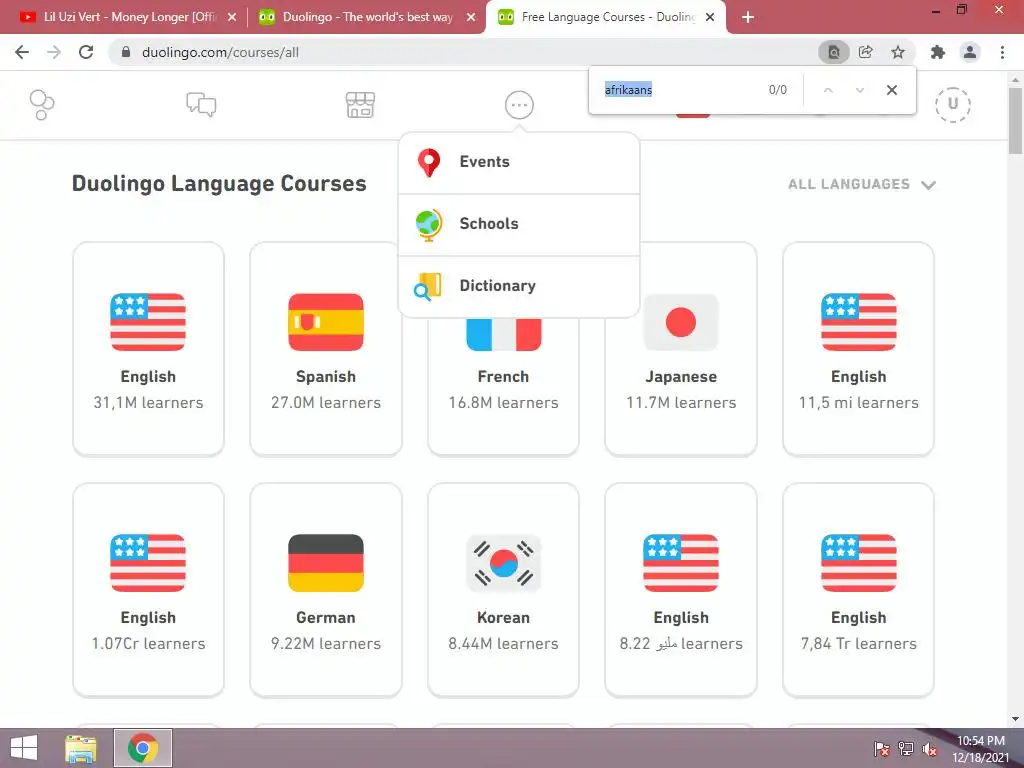Open the Duolingo Learn bubbles icon
Image resolution: width=1024 pixels, height=768 pixels.
42,104
